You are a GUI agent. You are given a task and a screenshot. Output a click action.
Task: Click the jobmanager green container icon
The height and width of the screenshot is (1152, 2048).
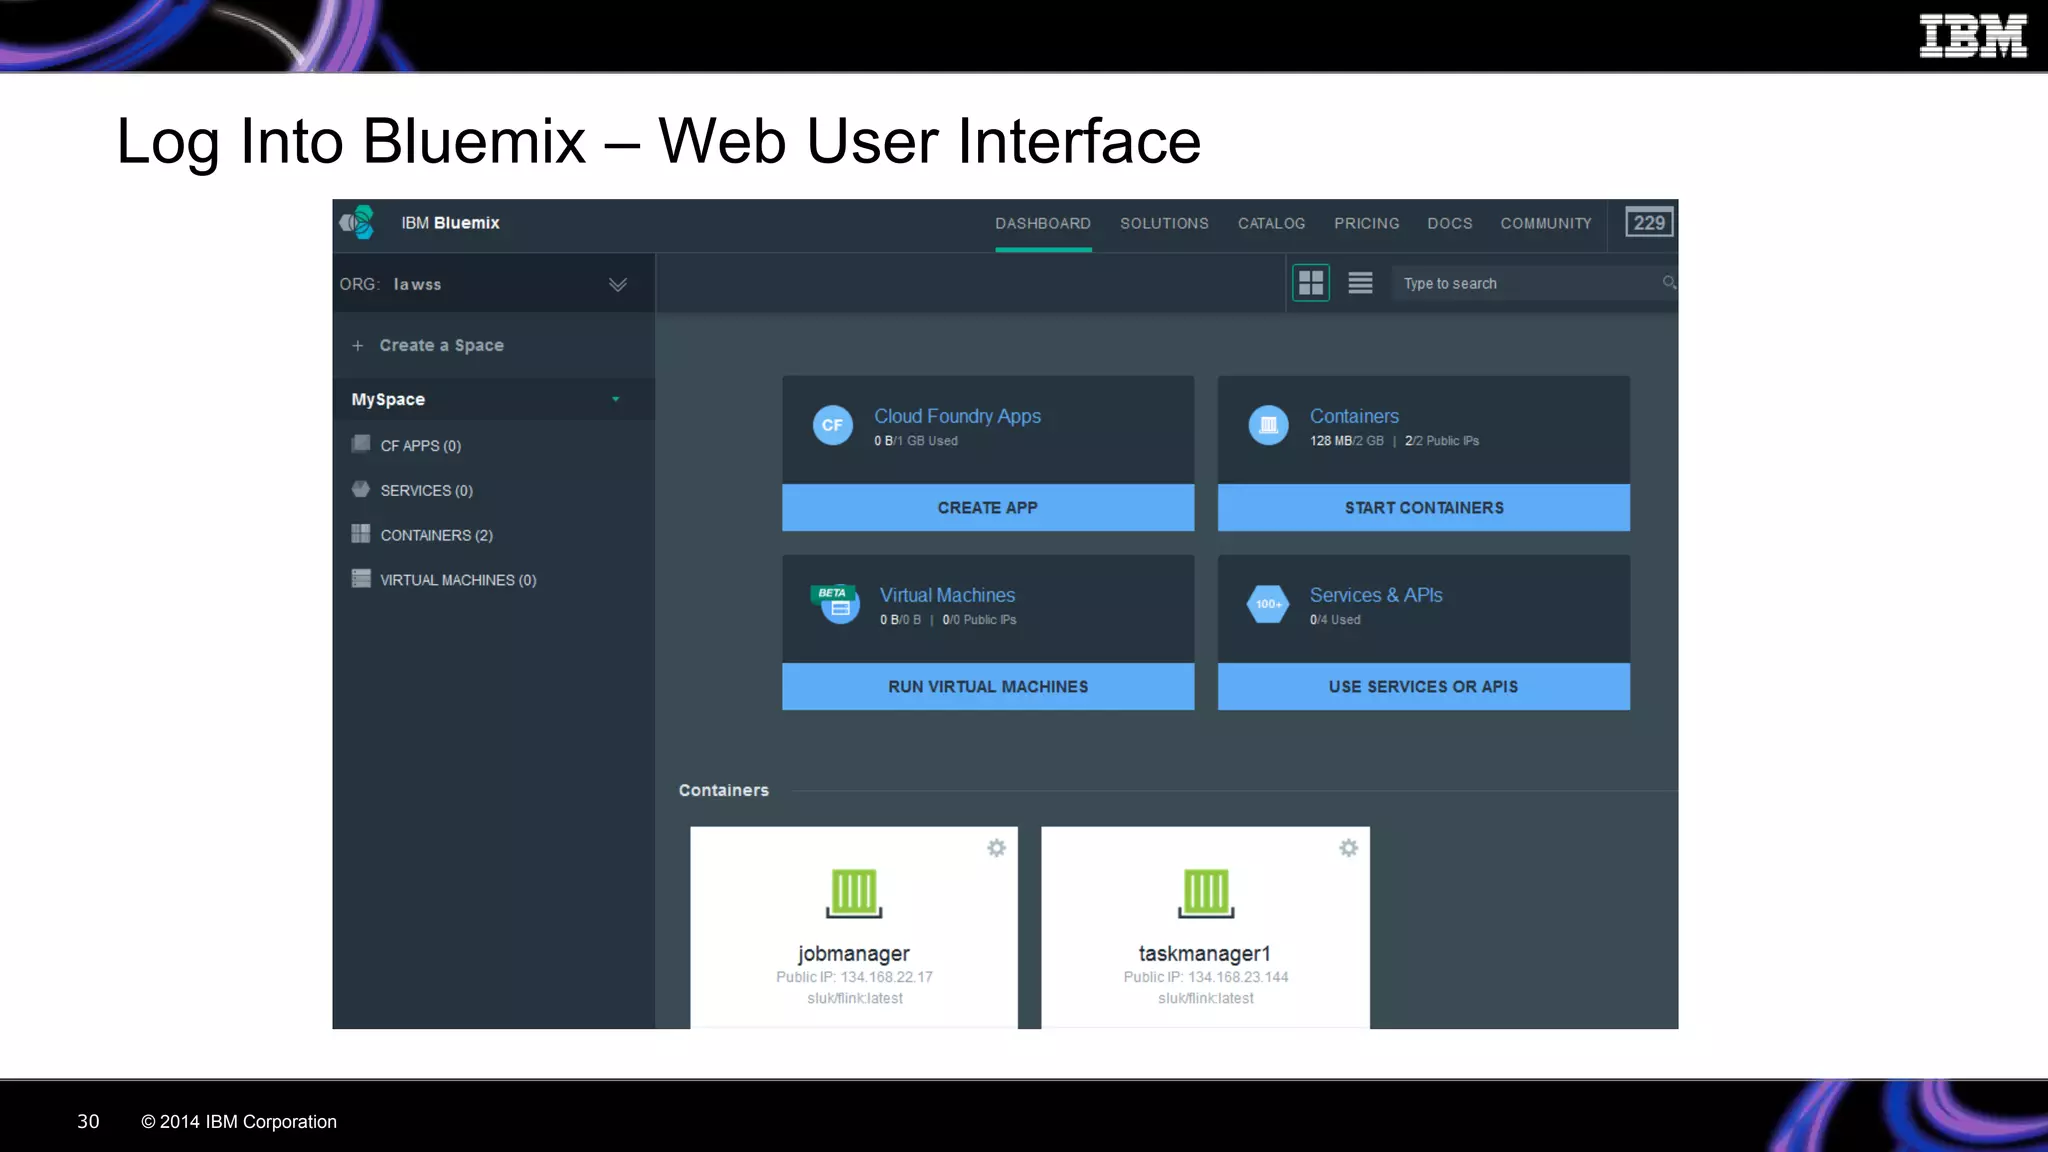click(854, 893)
